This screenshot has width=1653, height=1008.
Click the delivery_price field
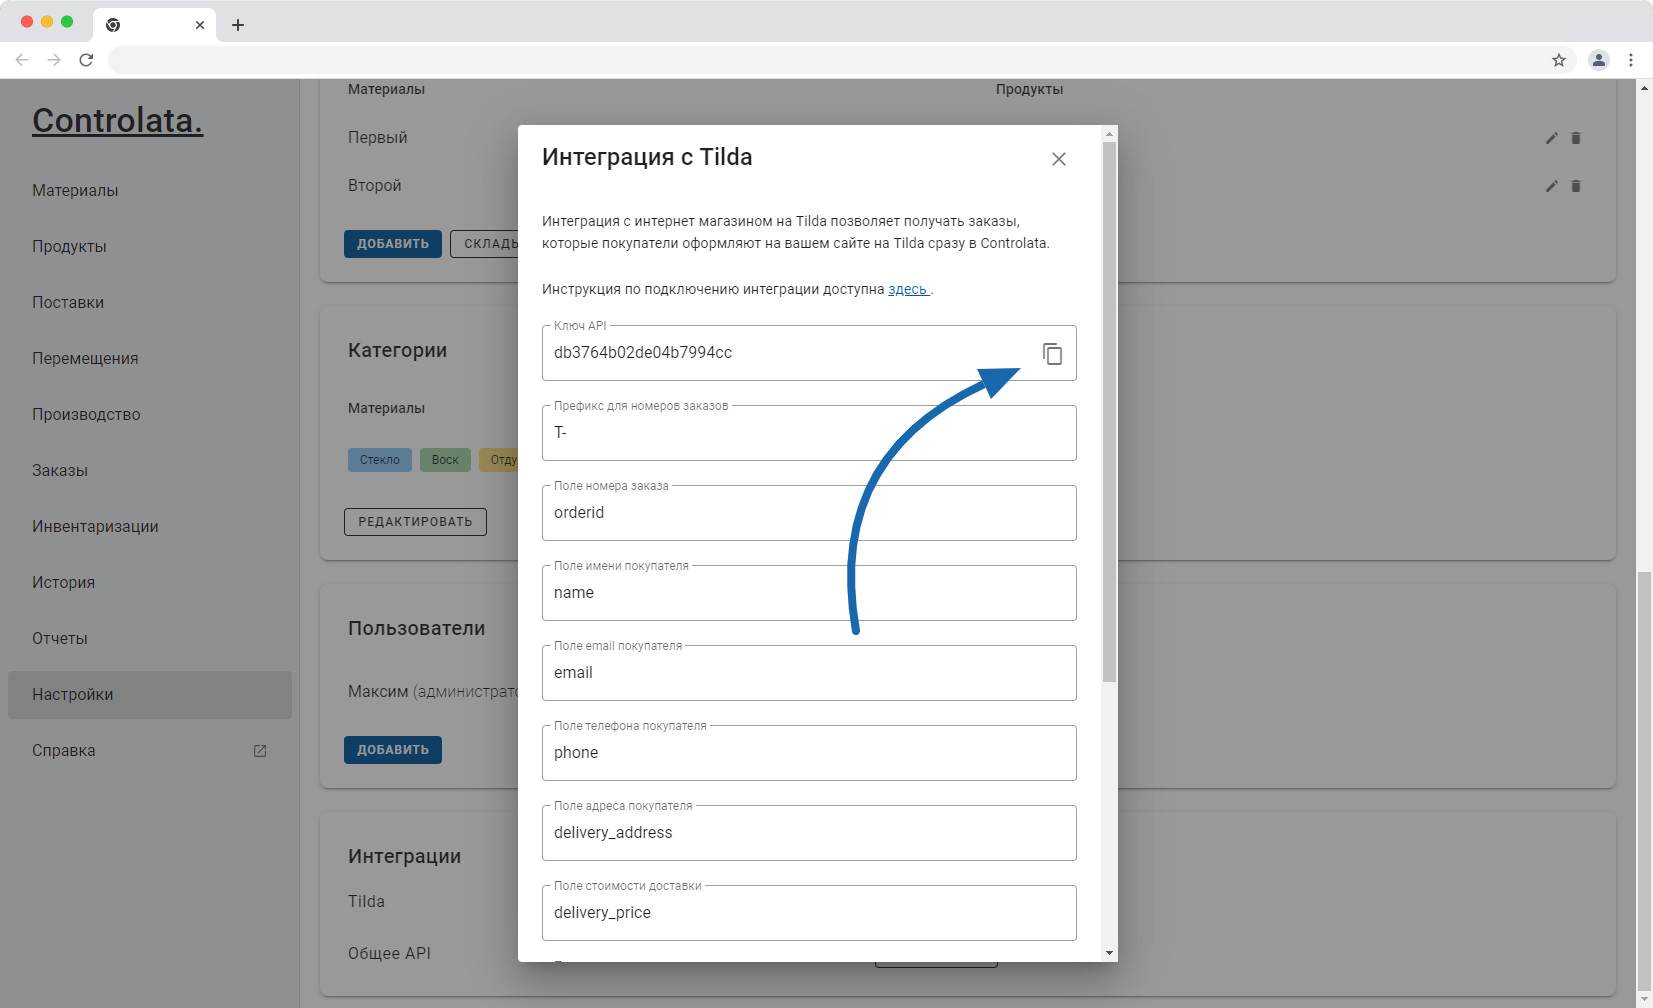click(x=809, y=913)
